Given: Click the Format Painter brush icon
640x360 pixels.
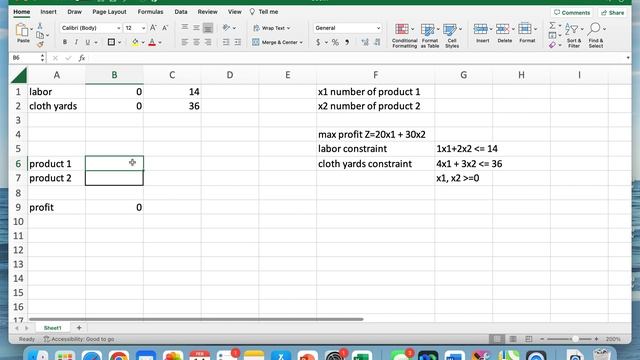Looking at the screenshot, I should (40, 44).
